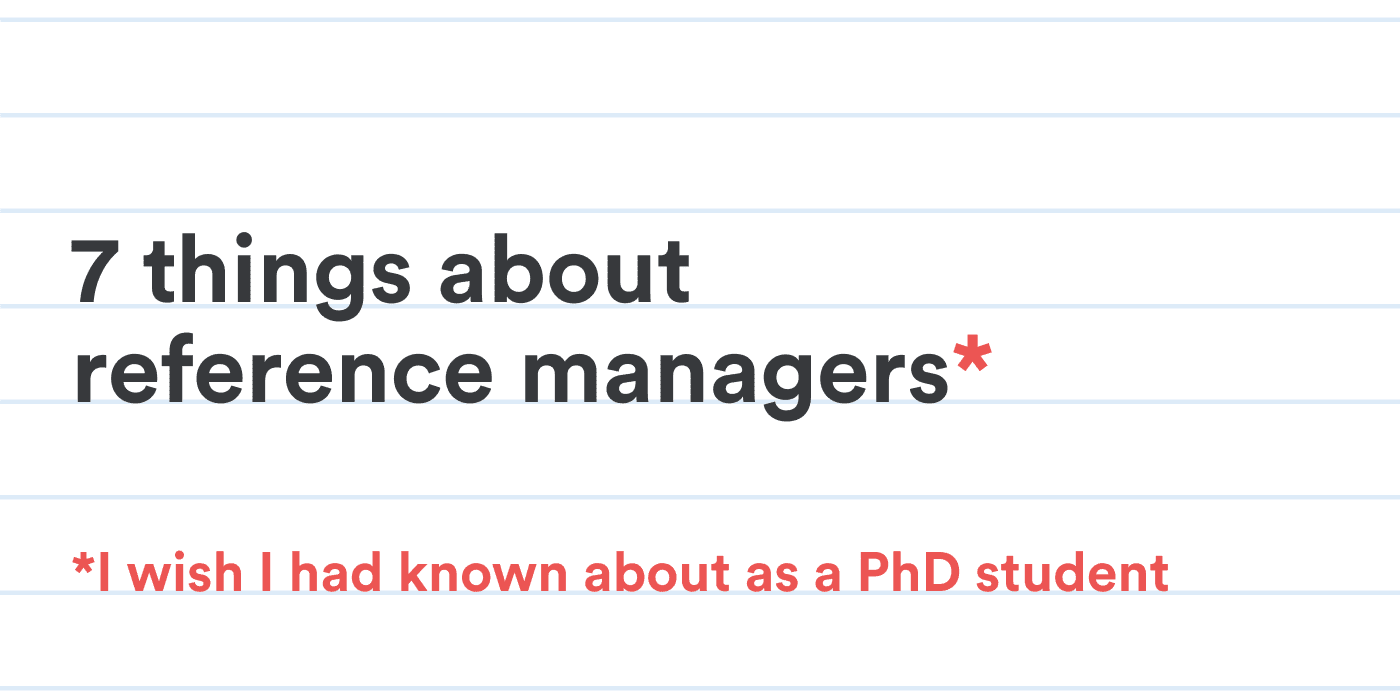Click the word "student" in the footnote
This screenshot has width=1400, height=700.
coord(1072,574)
